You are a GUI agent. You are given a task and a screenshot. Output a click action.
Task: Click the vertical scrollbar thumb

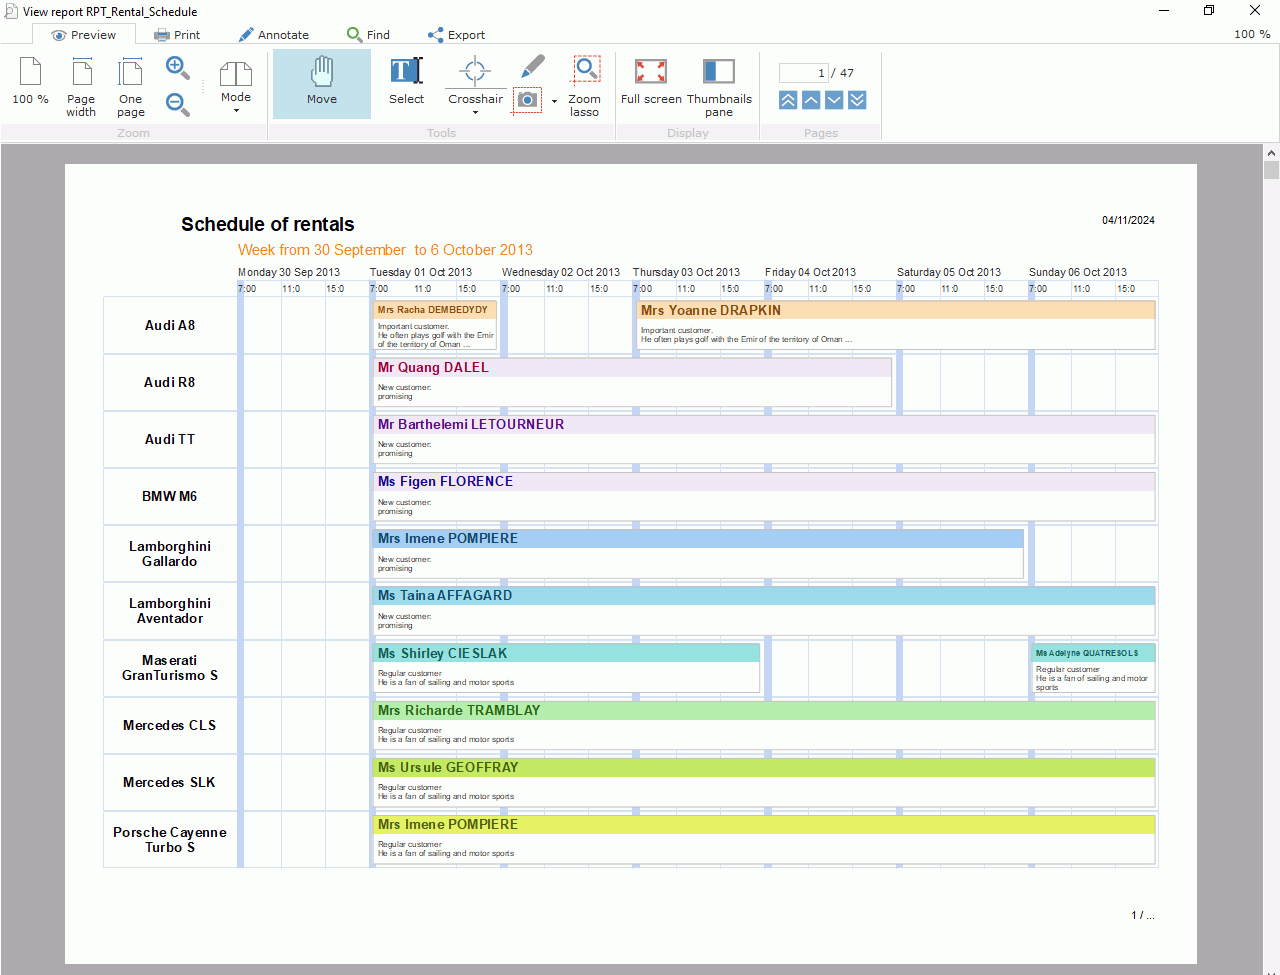pyautogui.click(x=1271, y=169)
